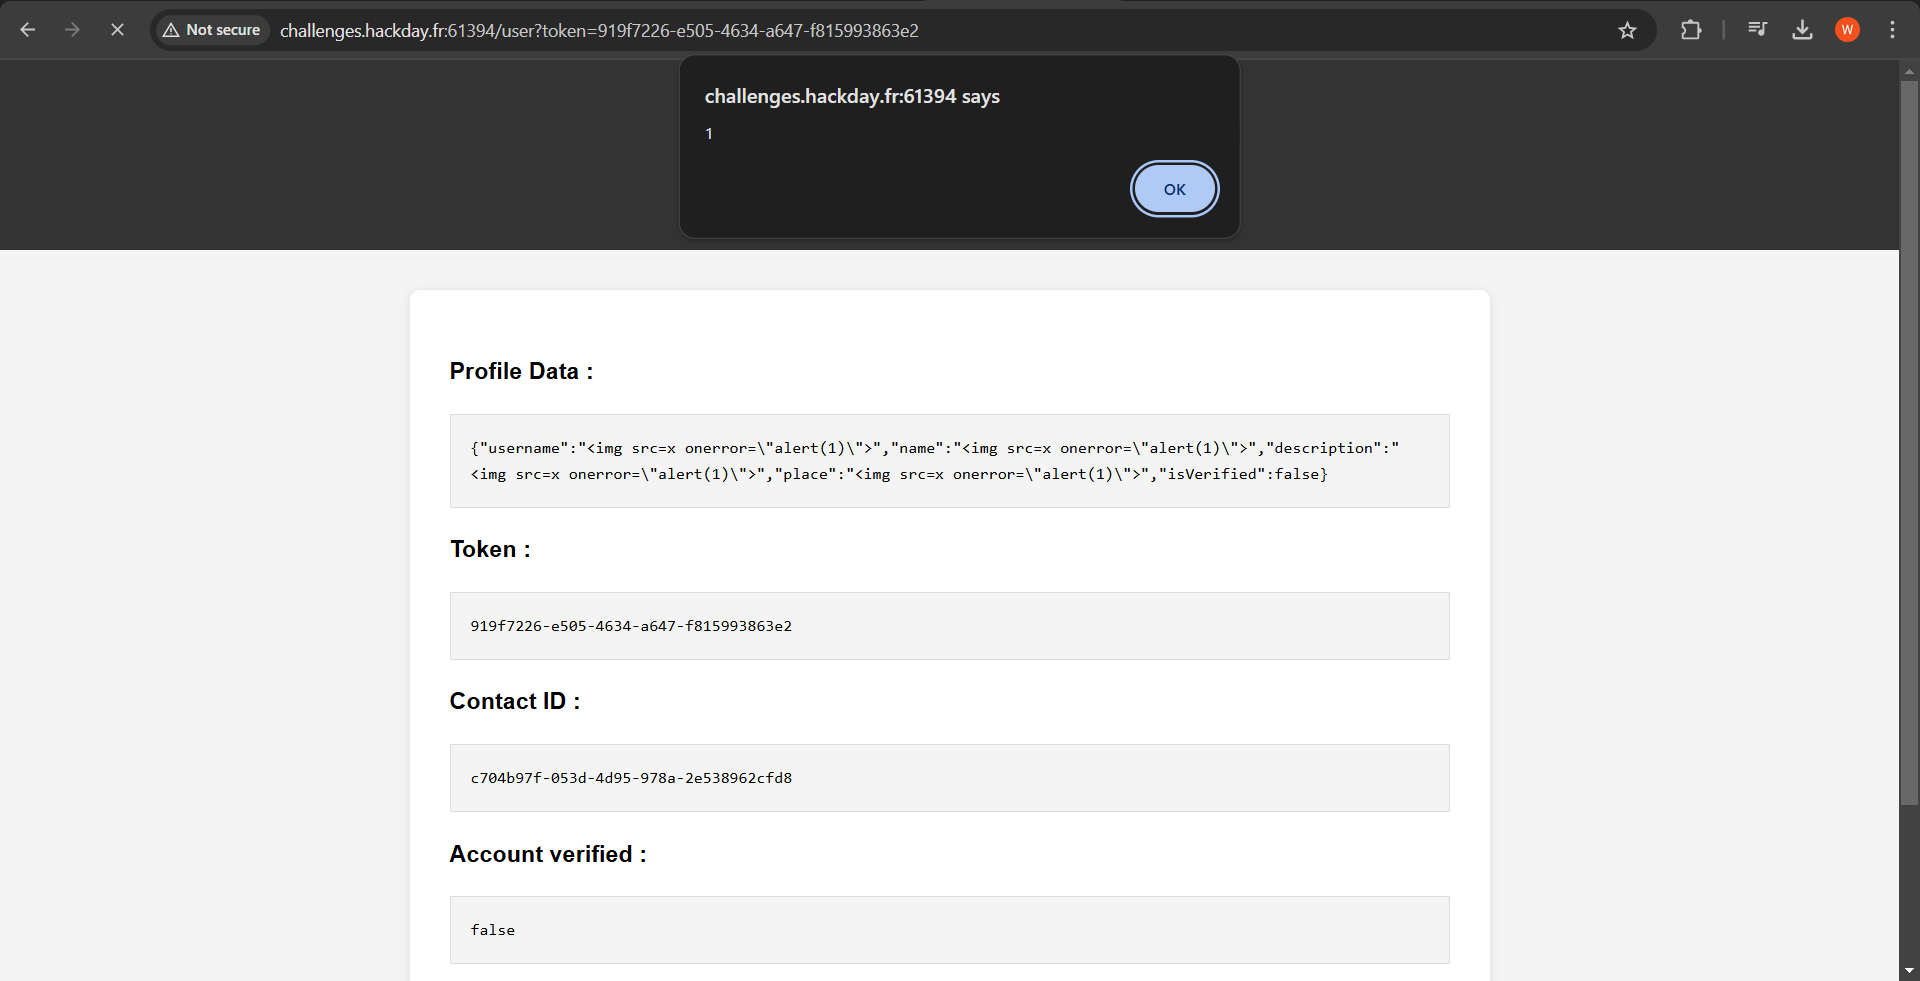
Task: Open the Chrome three-dot menu
Action: (1892, 30)
